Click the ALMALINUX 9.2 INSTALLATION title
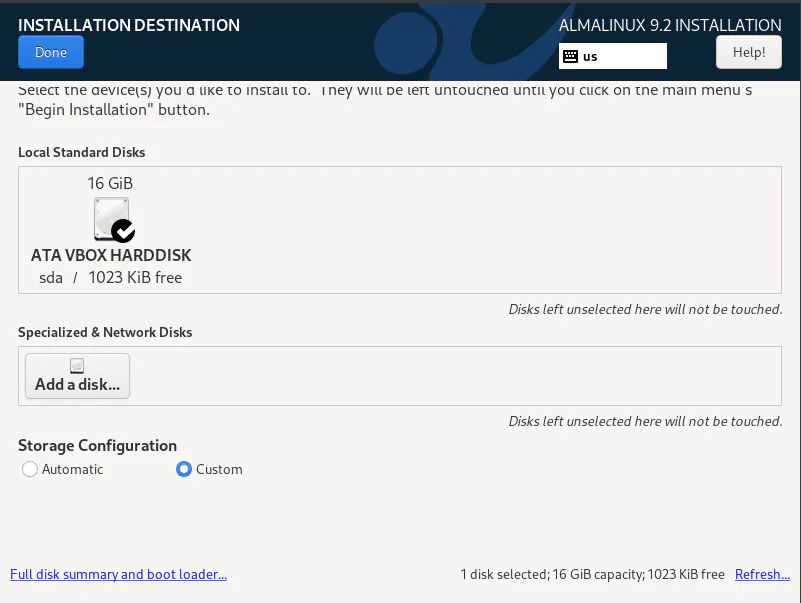Image resolution: width=801 pixels, height=603 pixels. click(670, 25)
